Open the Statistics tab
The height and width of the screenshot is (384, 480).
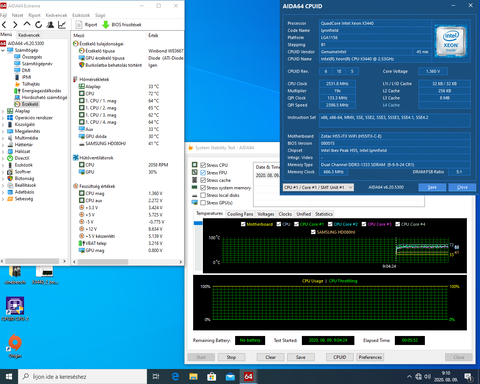(324, 214)
